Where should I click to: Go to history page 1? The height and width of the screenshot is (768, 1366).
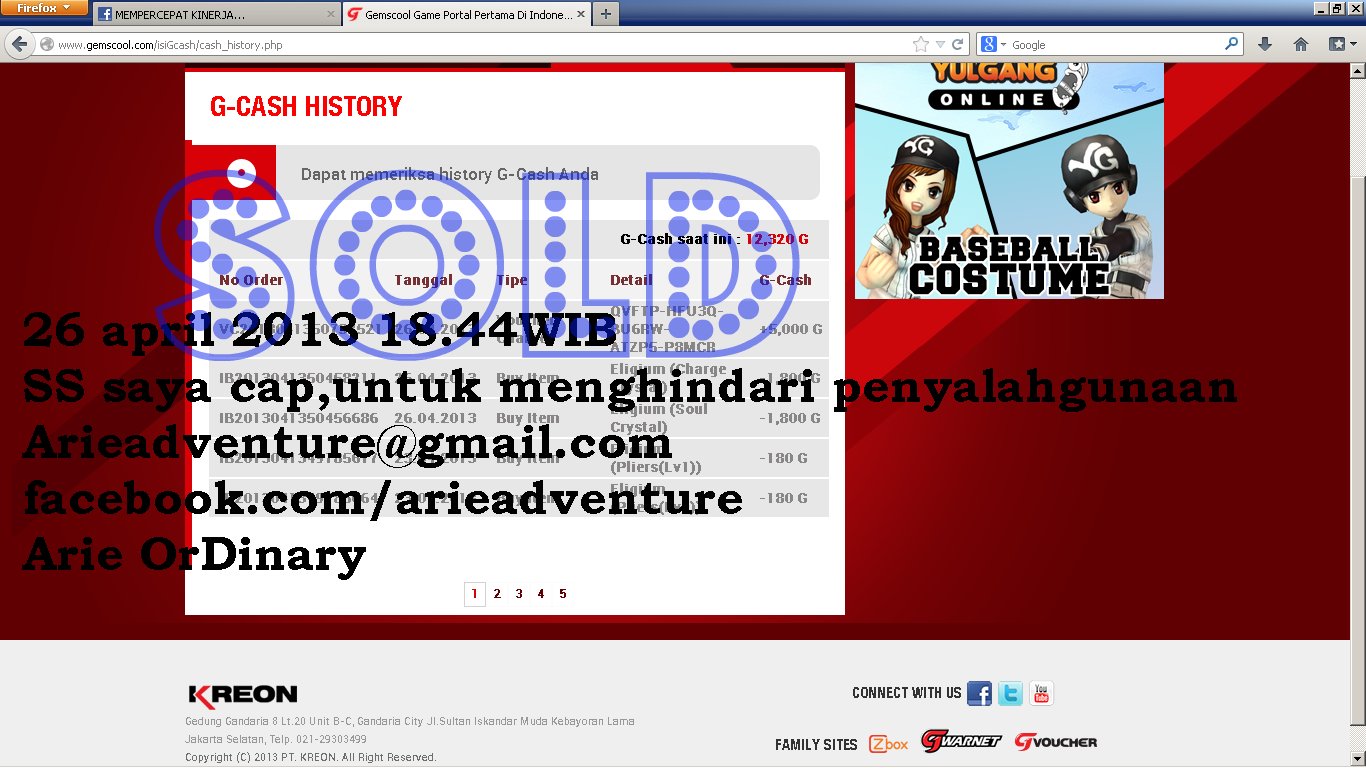pos(474,594)
